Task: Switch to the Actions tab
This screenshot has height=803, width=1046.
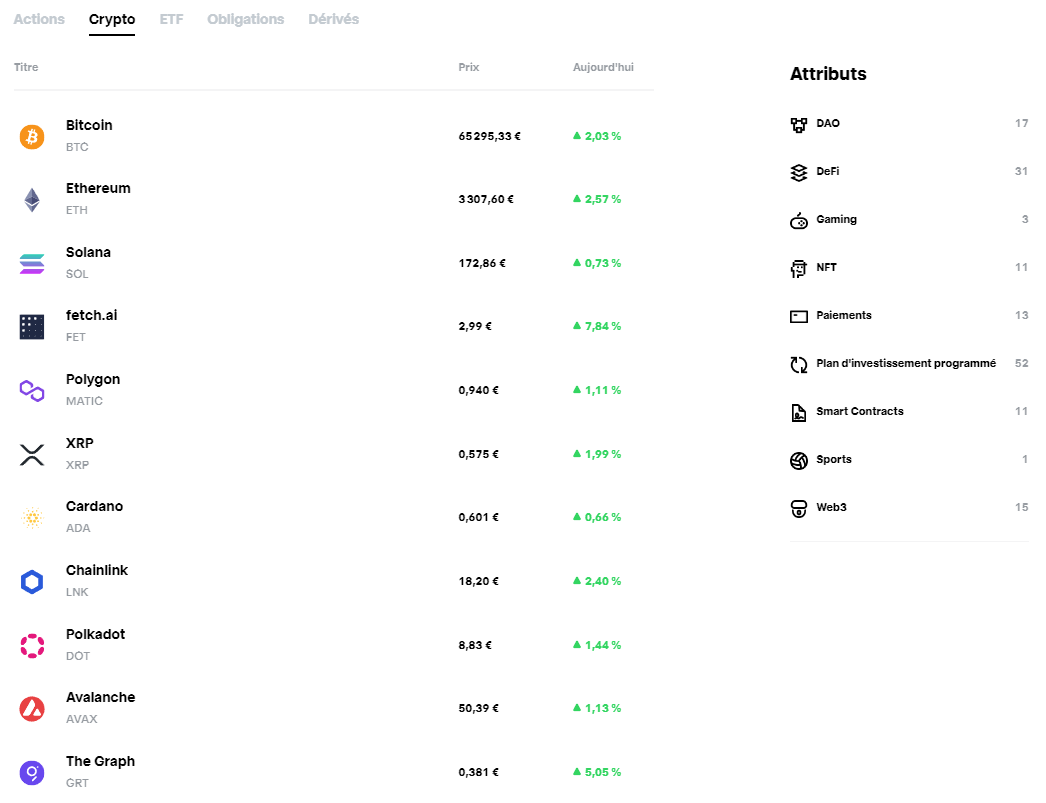Action: (x=39, y=19)
